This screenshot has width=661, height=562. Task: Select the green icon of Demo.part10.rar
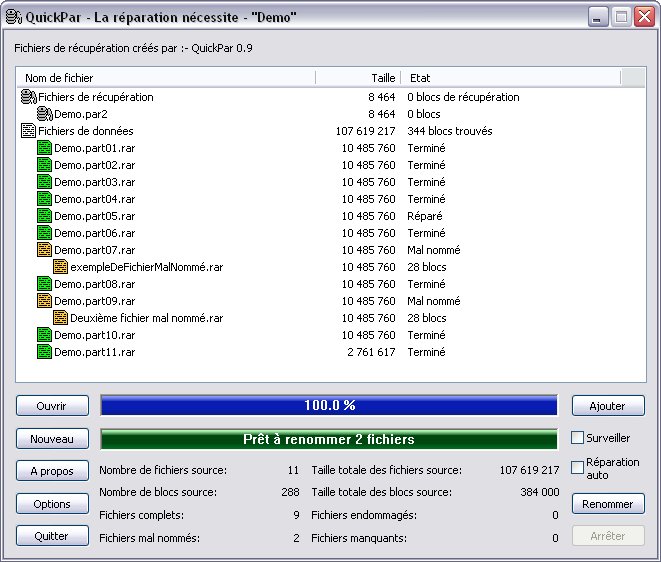click(x=44, y=335)
